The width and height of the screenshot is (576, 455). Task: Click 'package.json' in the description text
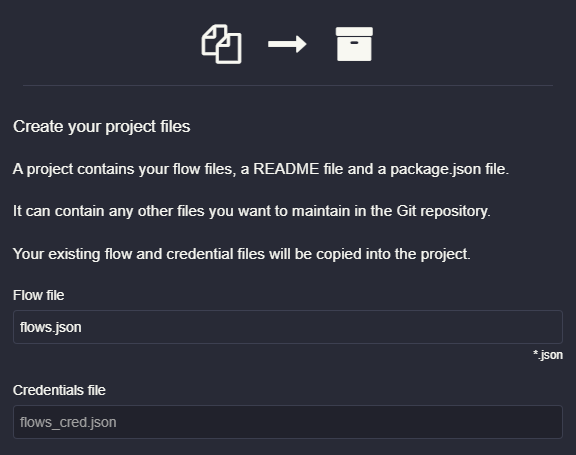pyautogui.click(x=436, y=169)
